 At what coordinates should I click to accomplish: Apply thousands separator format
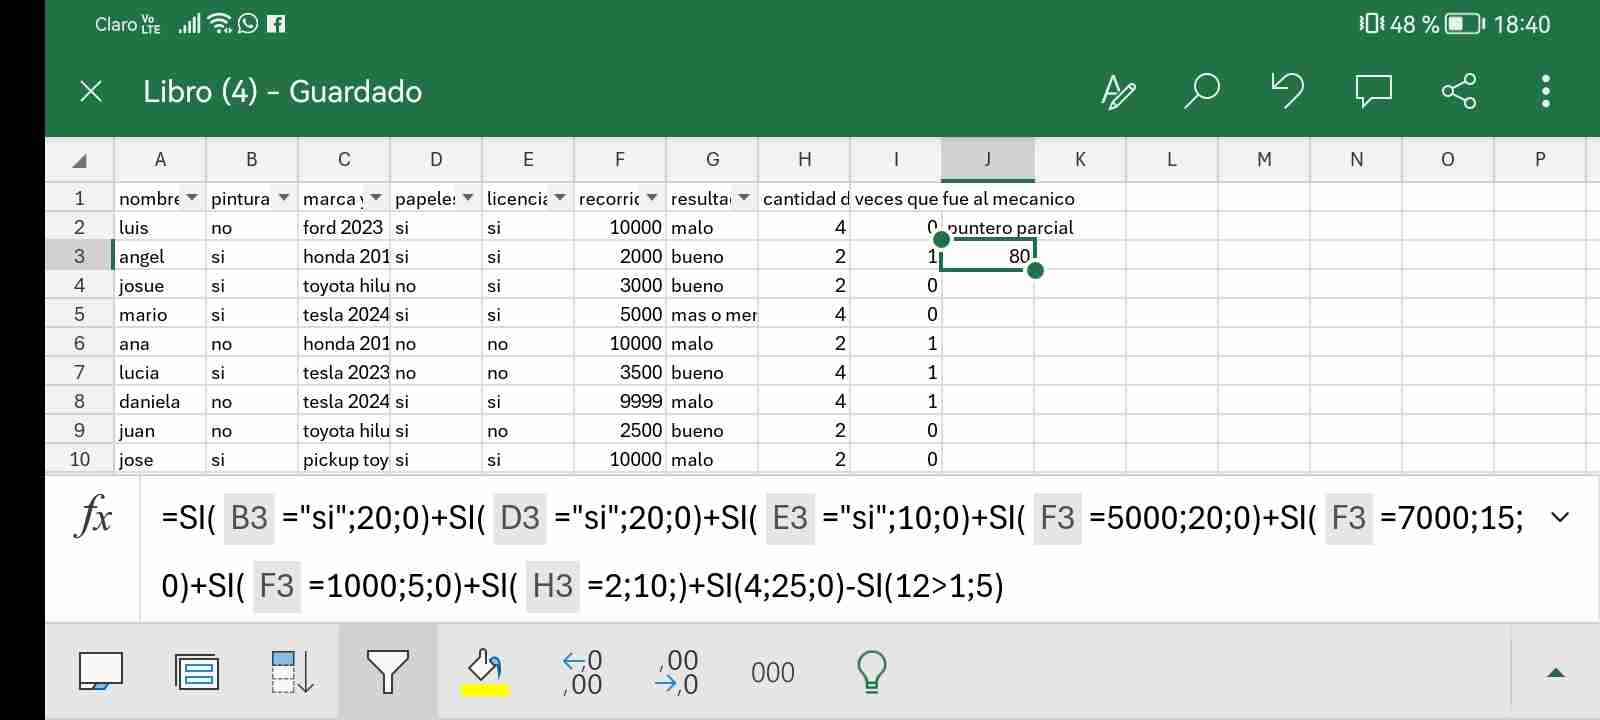[772, 672]
